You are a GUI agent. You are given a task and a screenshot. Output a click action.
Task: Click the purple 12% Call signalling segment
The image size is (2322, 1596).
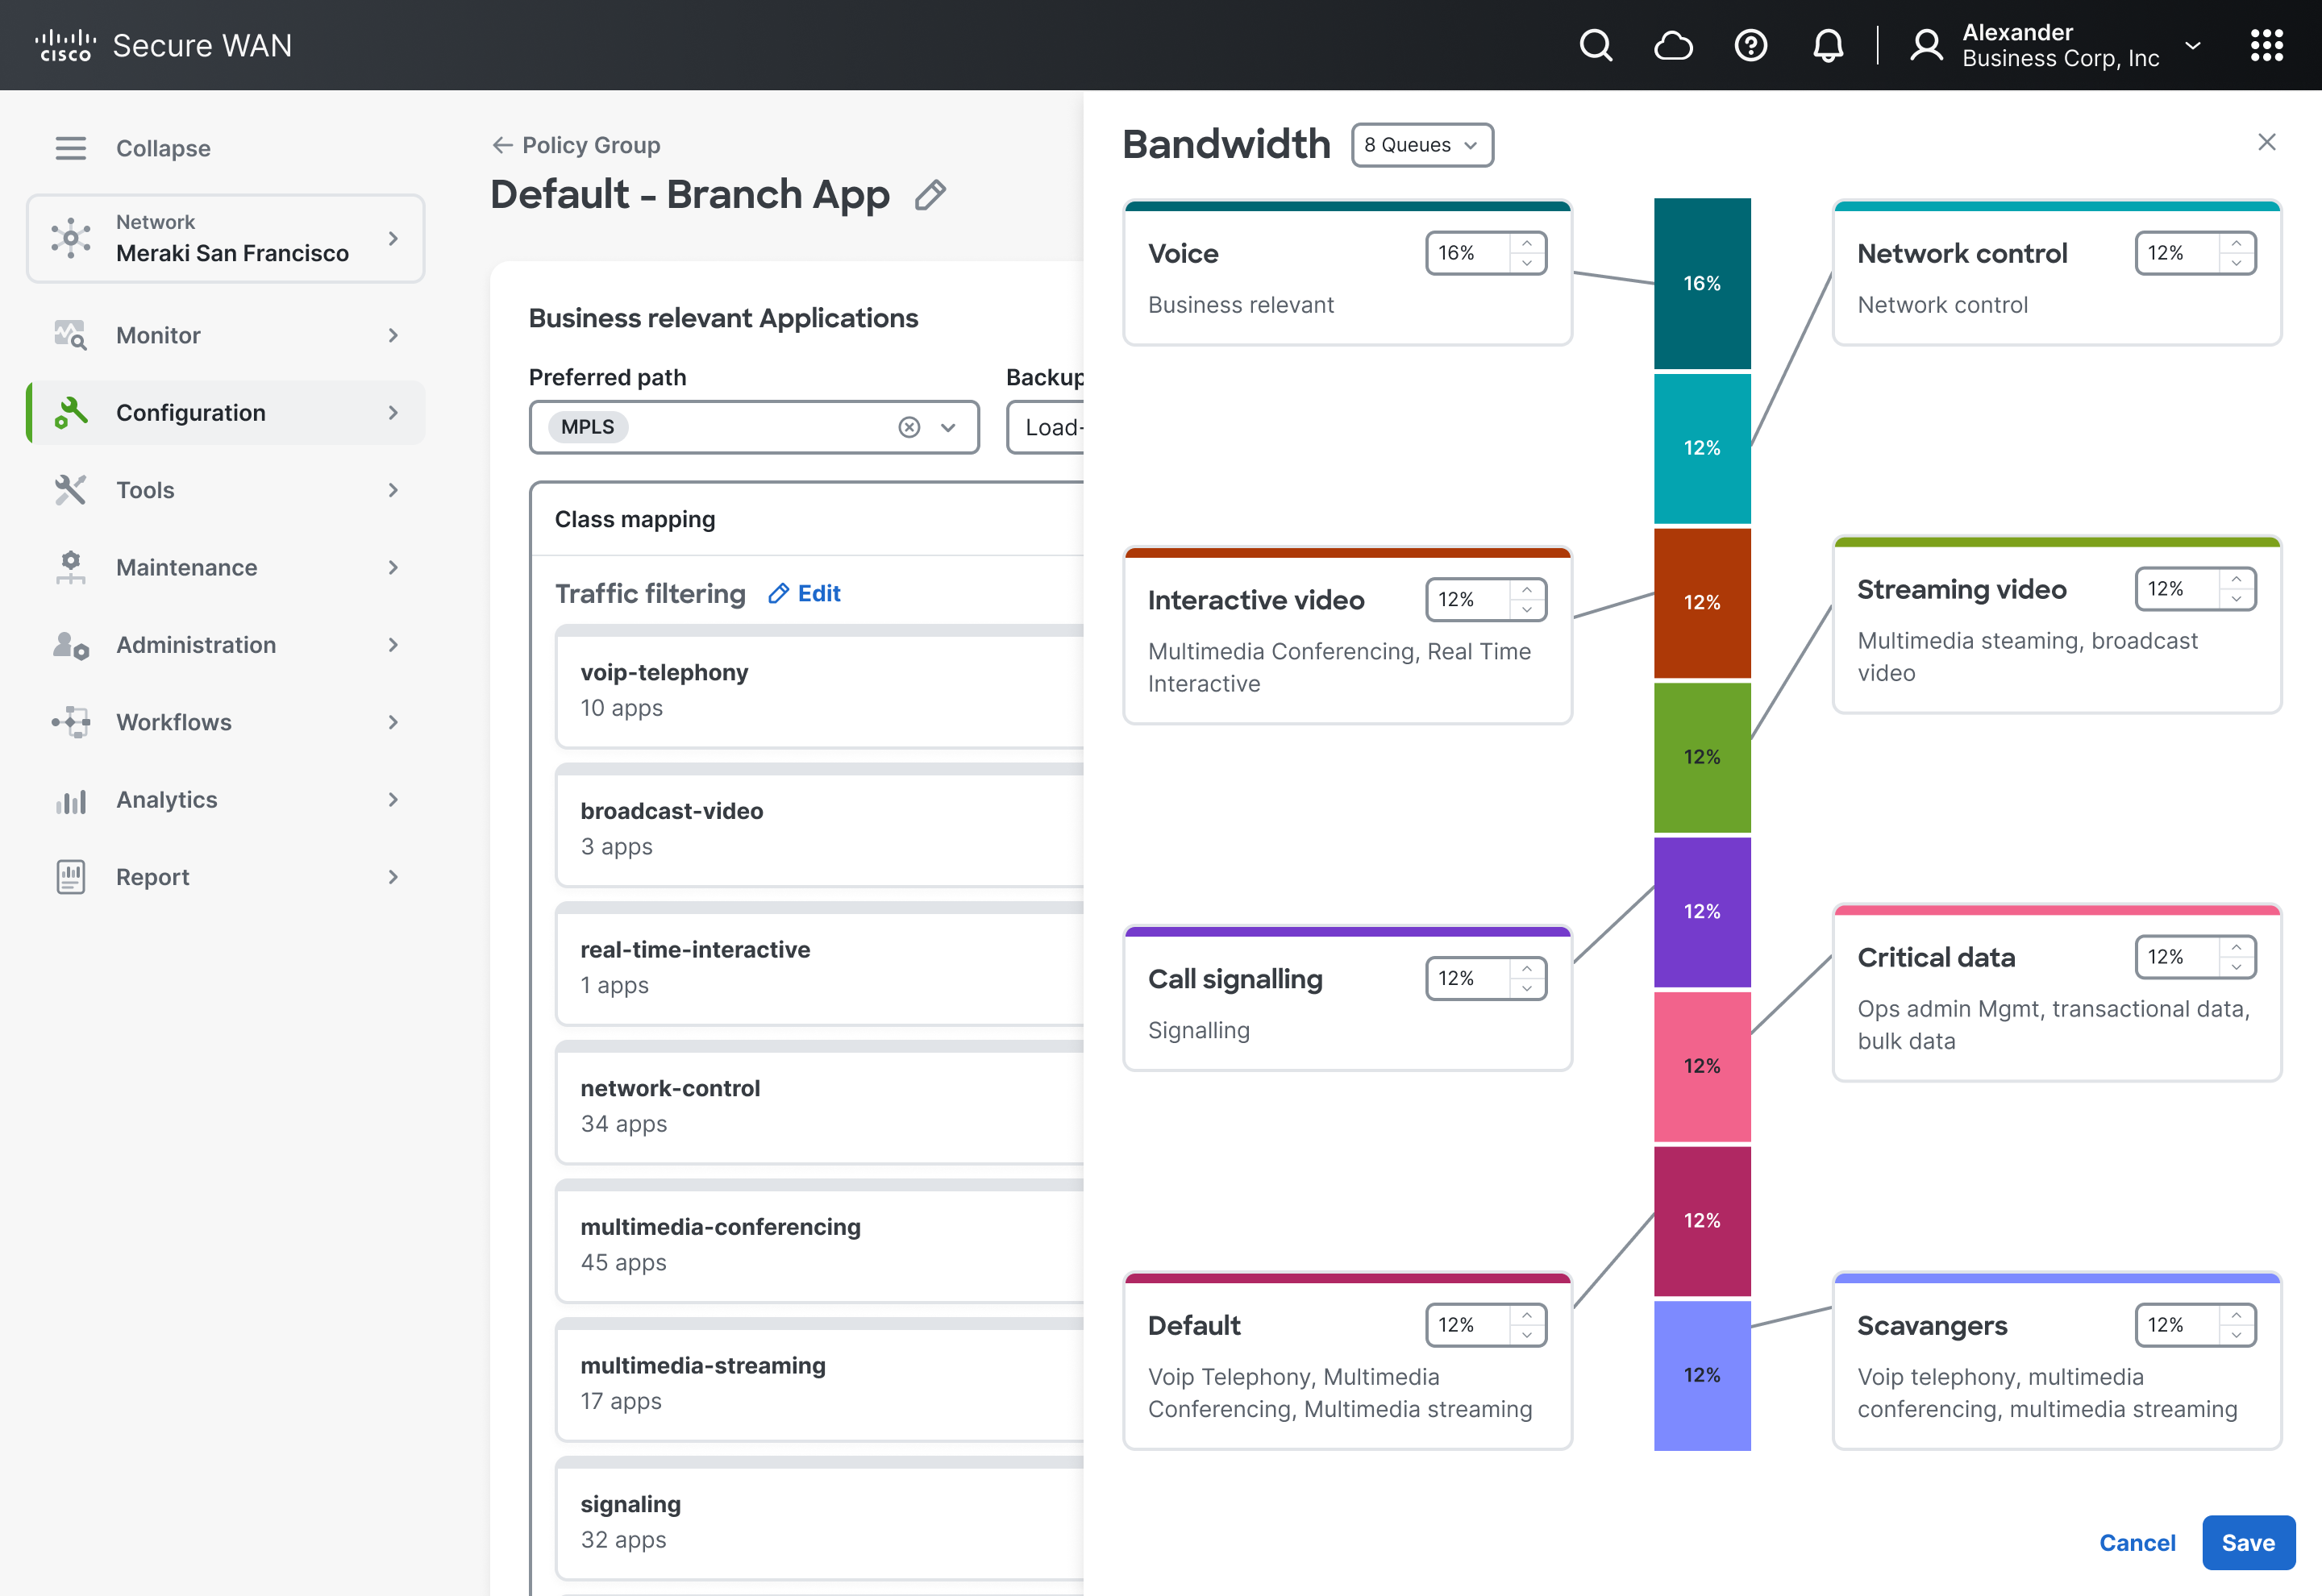tap(1702, 911)
